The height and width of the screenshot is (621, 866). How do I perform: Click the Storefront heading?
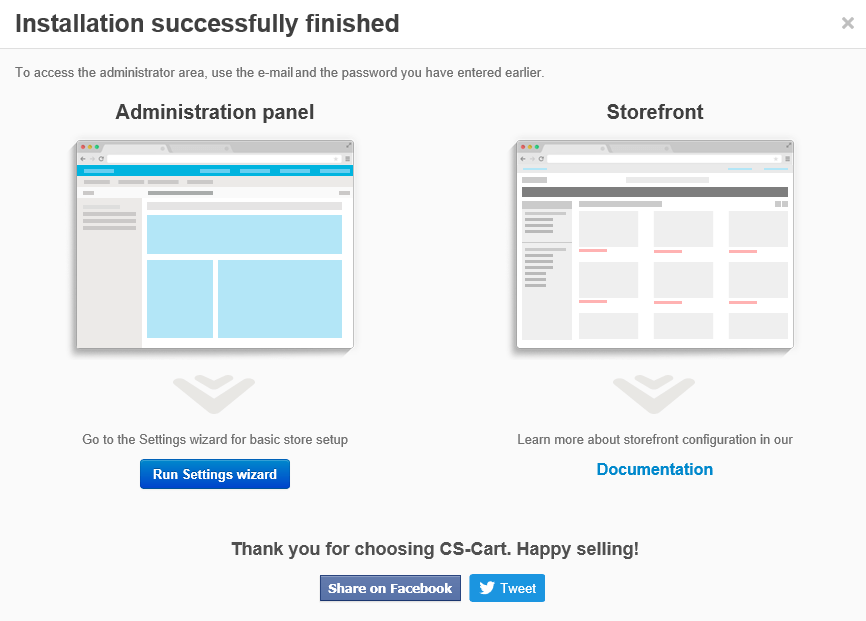coord(654,112)
